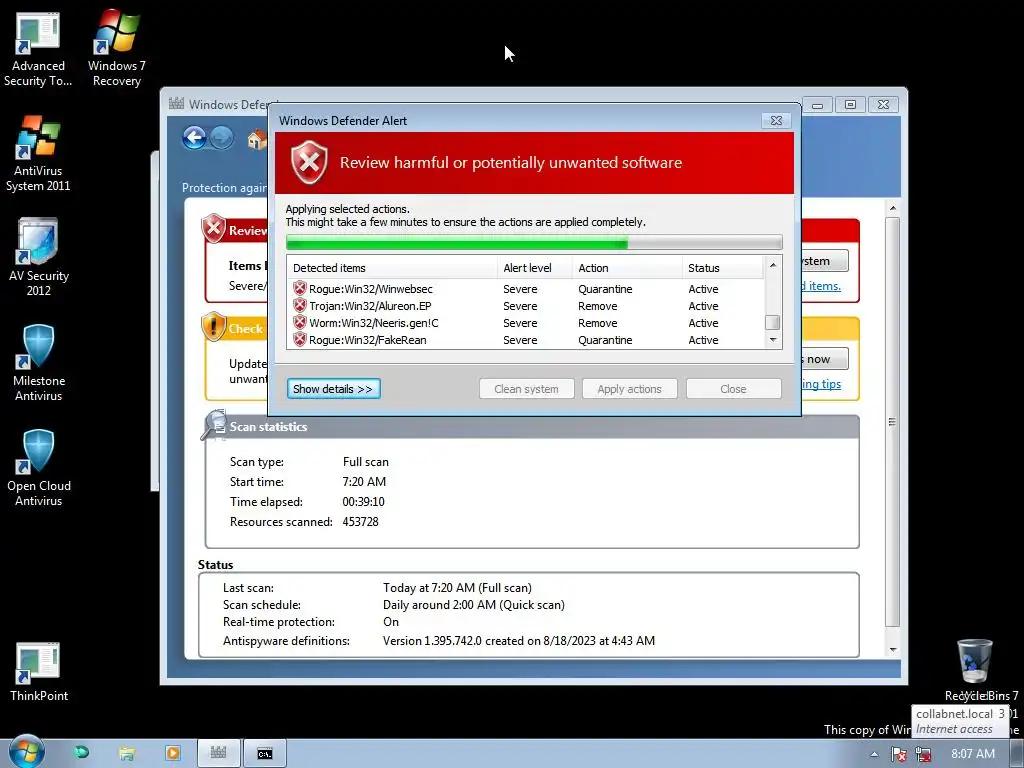The height and width of the screenshot is (768, 1024).
Task: Expand alert with Show details button
Action: [333, 389]
